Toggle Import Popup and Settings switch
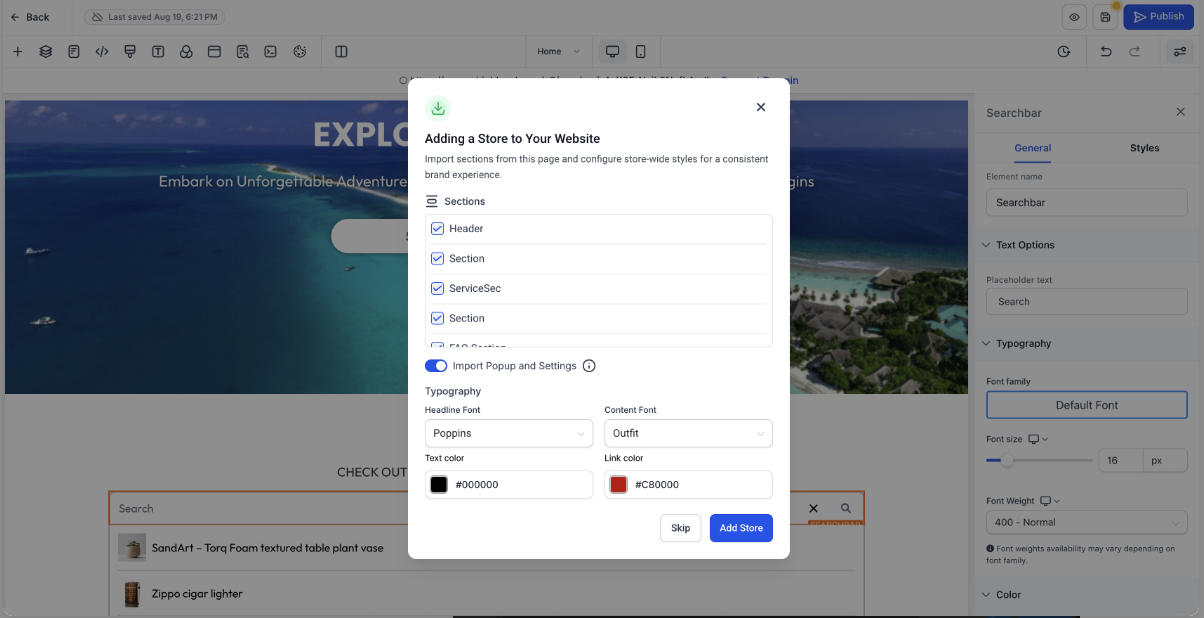This screenshot has height=618, width=1204. click(436, 366)
